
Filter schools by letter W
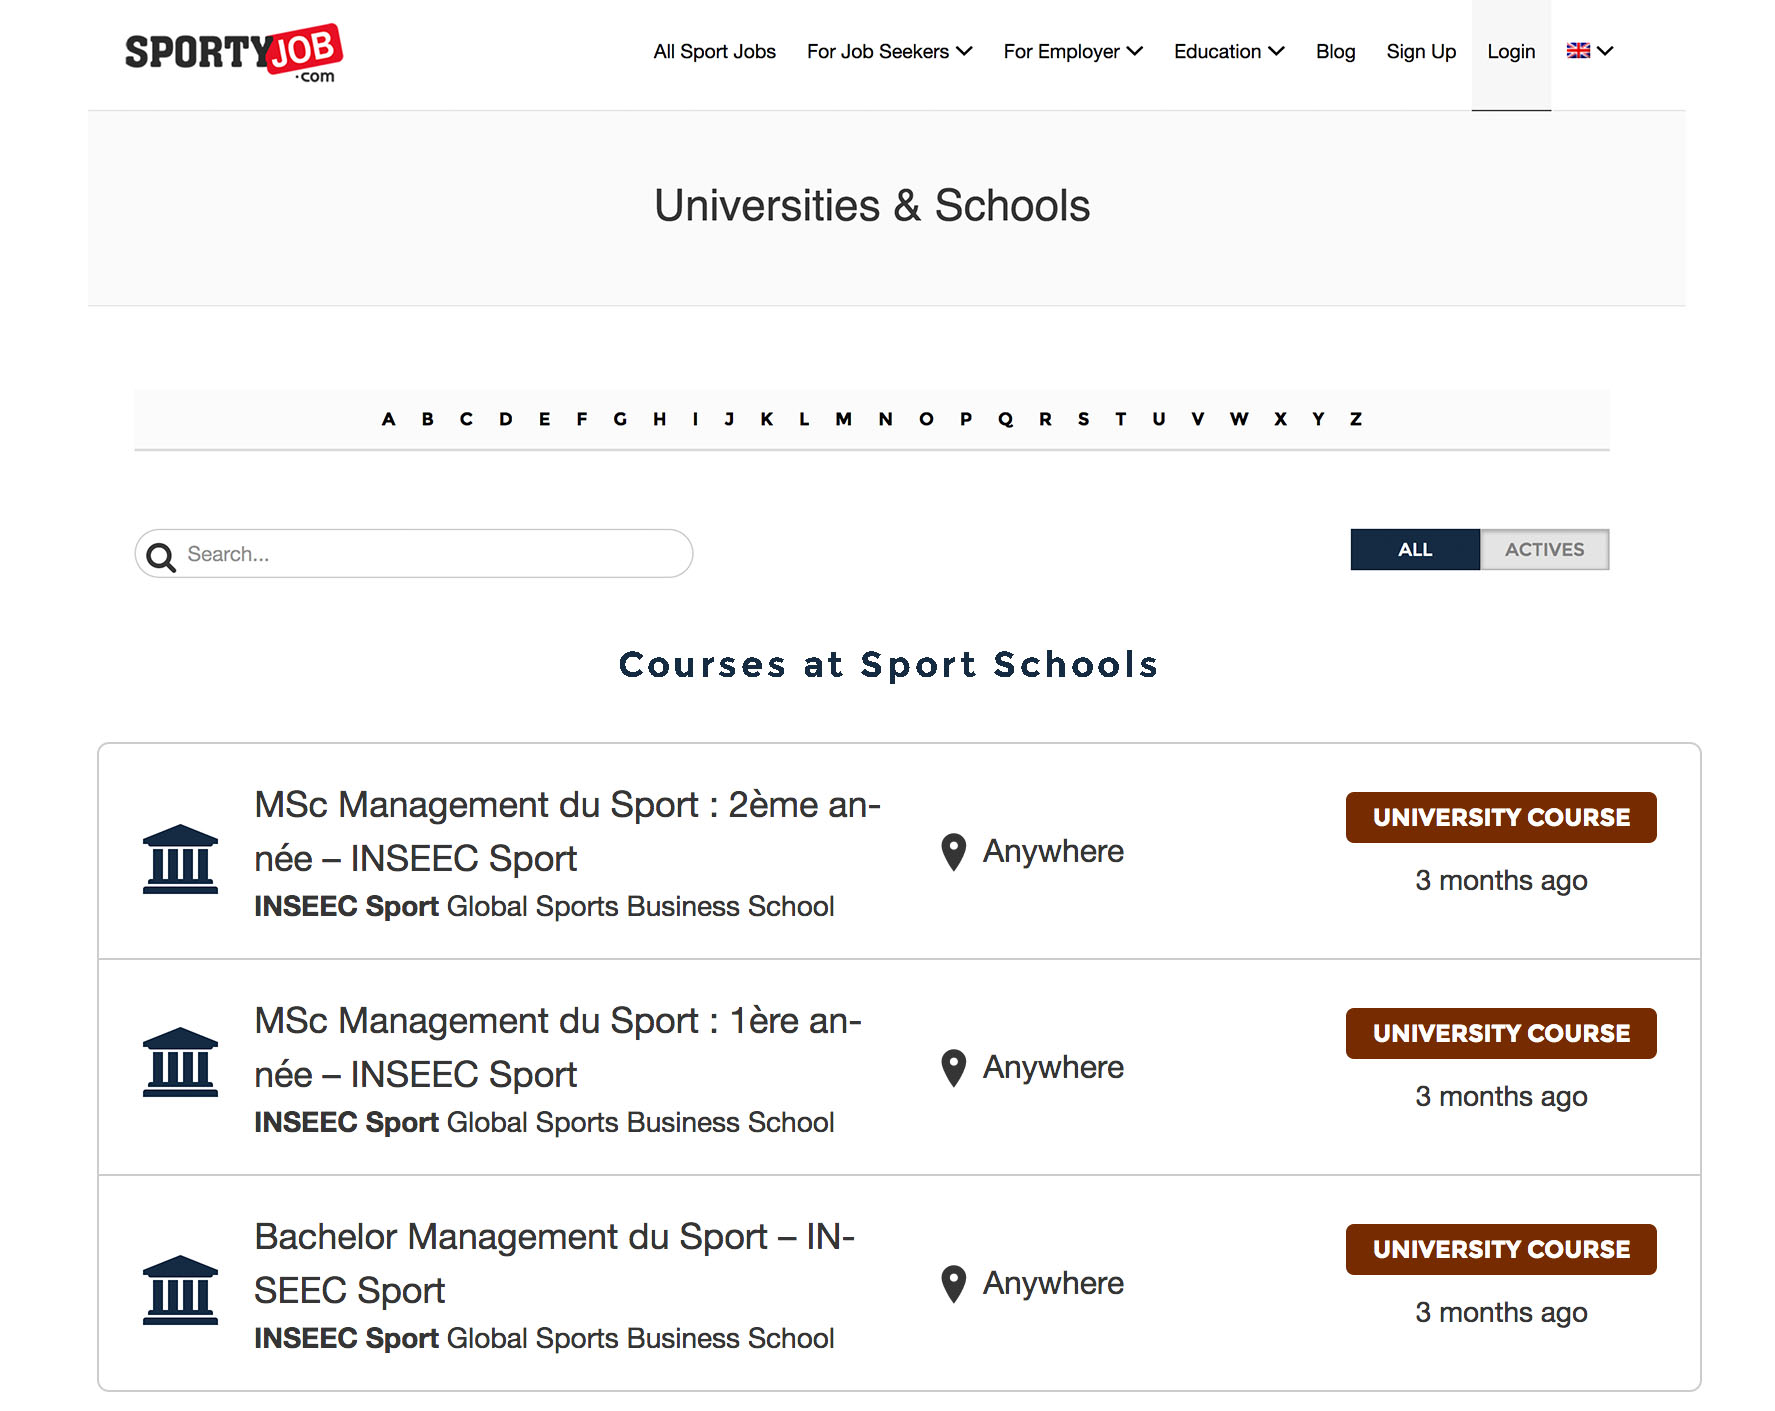click(x=1239, y=419)
